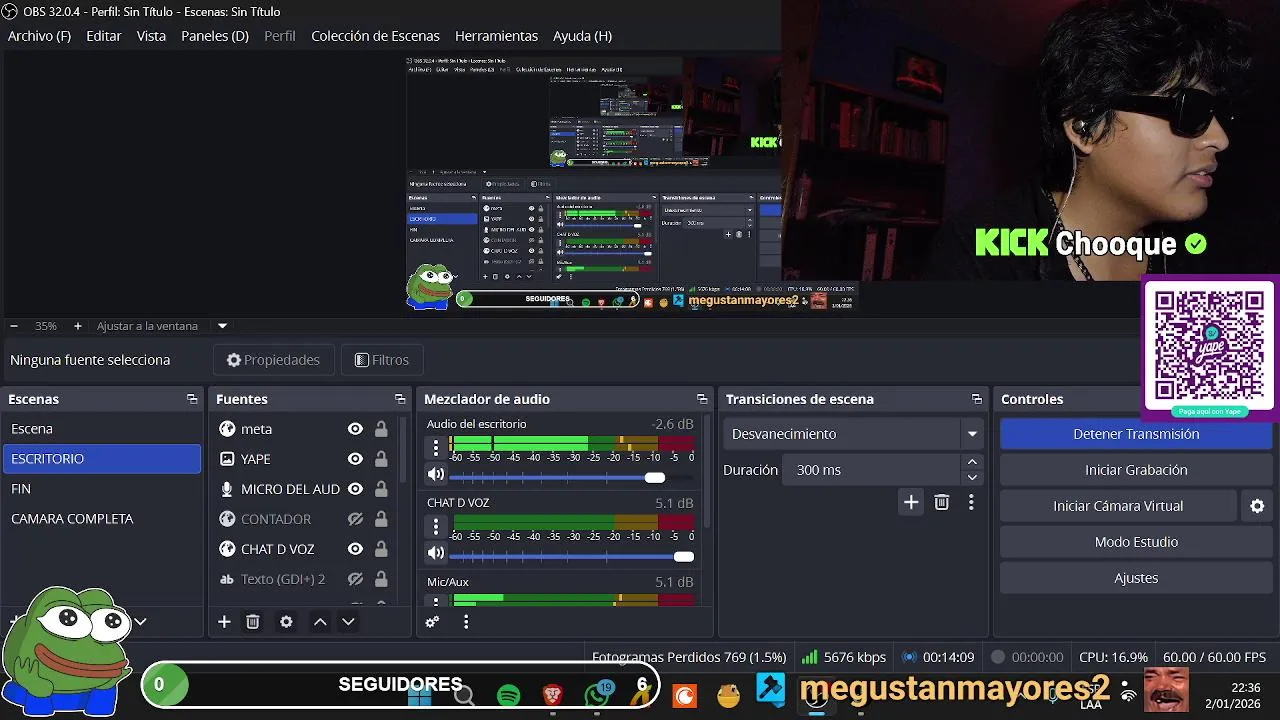The image size is (1280, 720).
Task: Pop out the Mezclador de audio panel
Action: pos(702,399)
